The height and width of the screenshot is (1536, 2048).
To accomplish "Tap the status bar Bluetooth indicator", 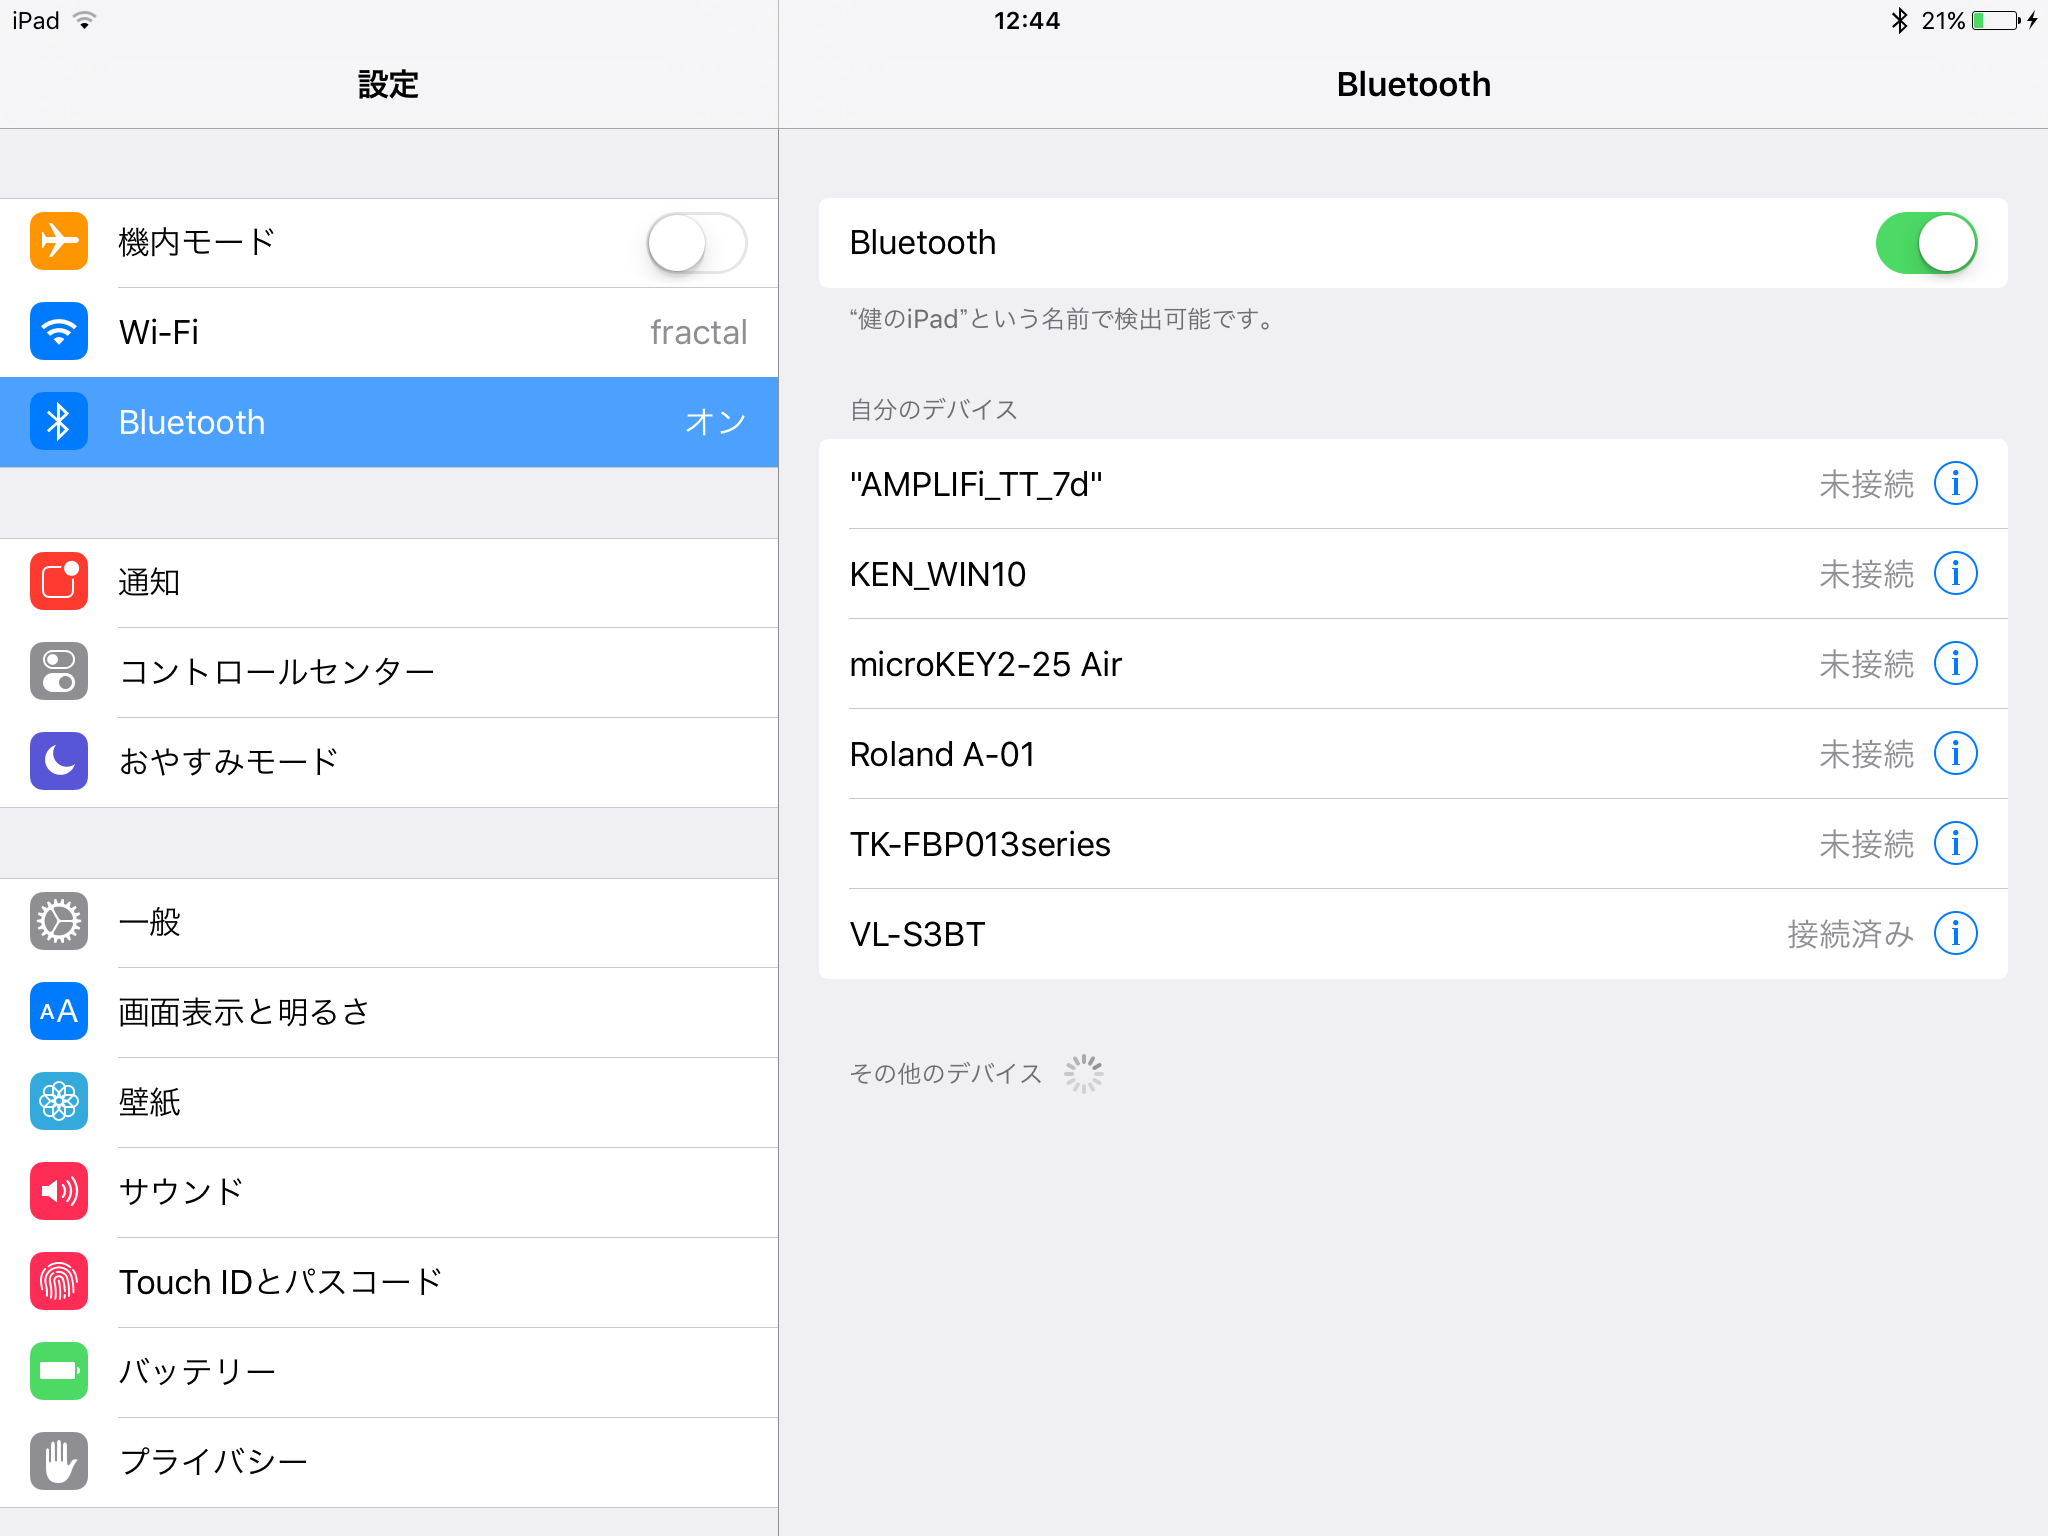I will pos(1899,21).
